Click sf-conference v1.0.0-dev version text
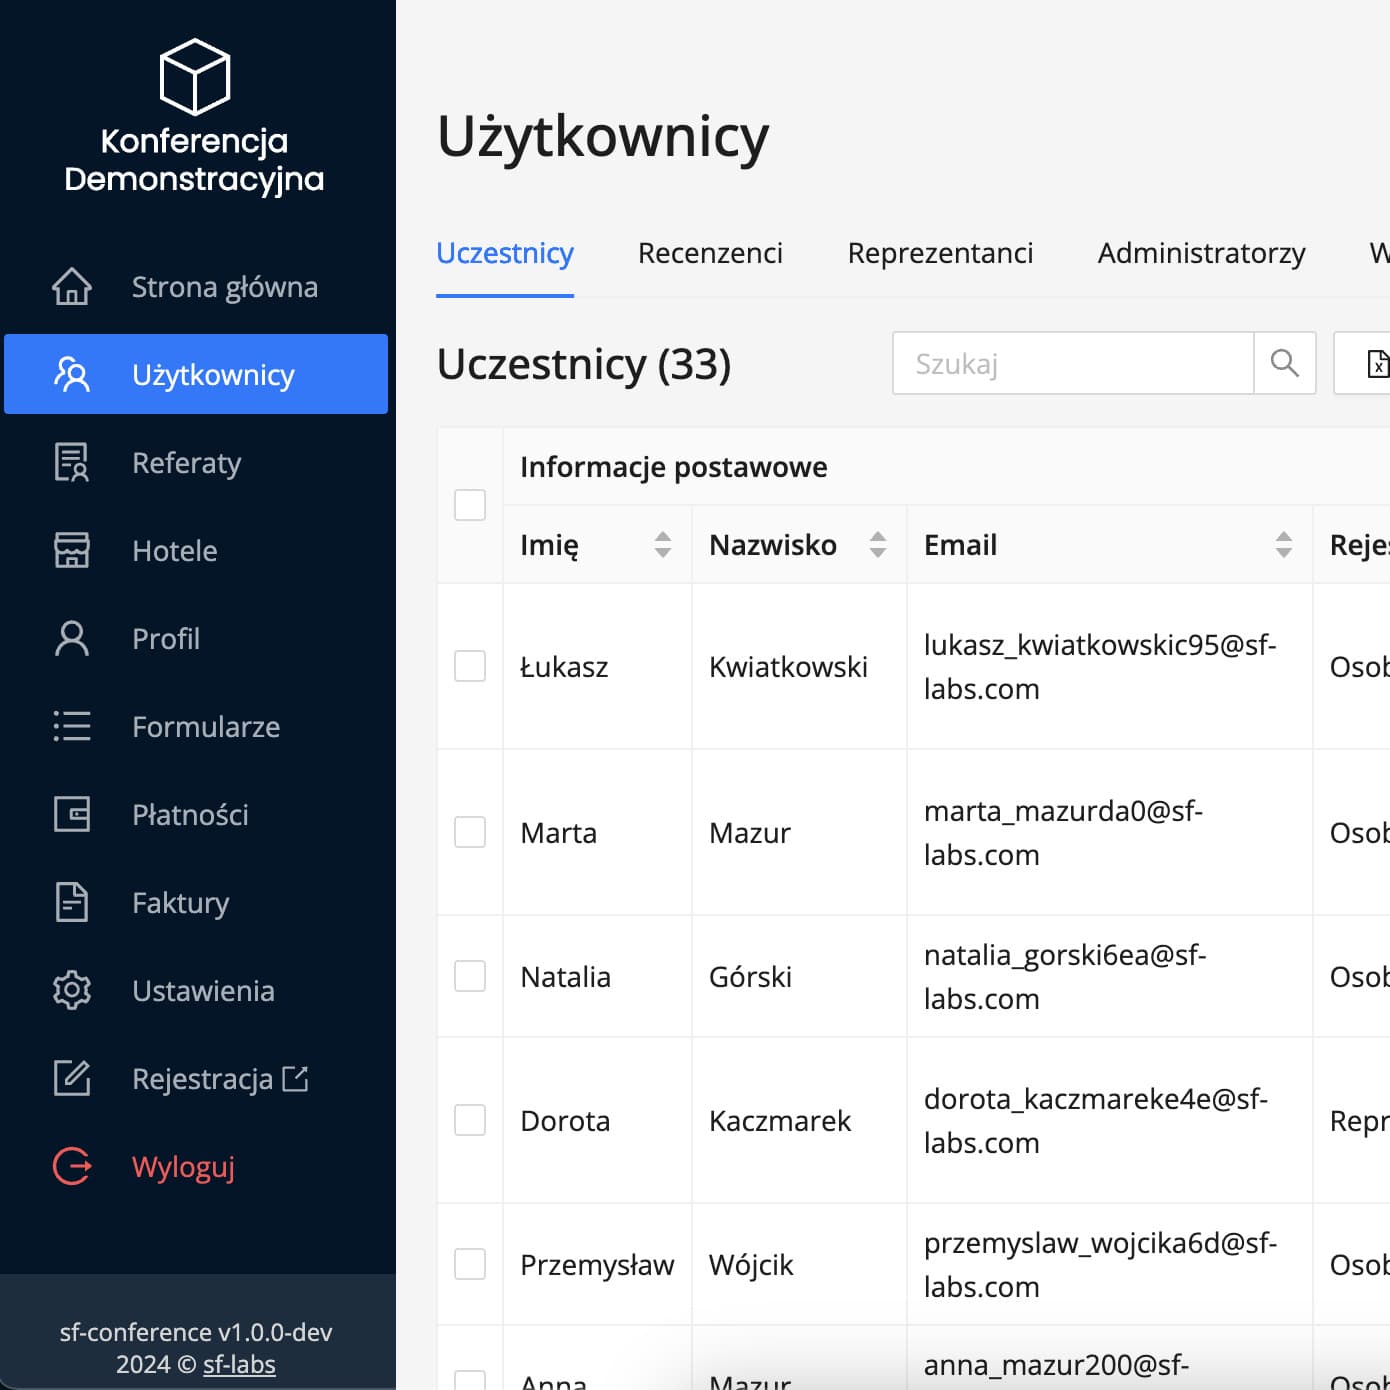 pyautogui.click(x=196, y=1332)
